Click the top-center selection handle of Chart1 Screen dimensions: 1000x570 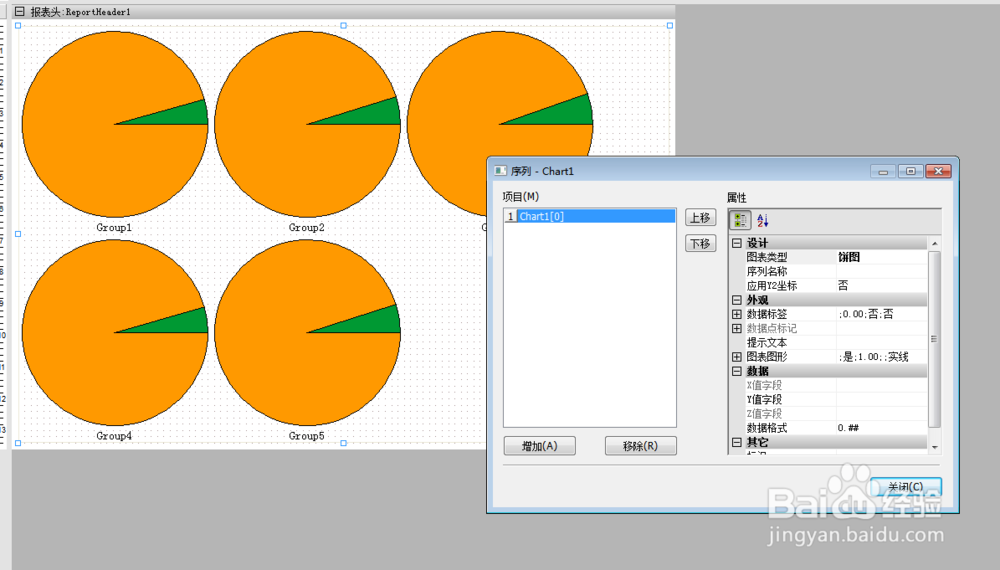344,26
